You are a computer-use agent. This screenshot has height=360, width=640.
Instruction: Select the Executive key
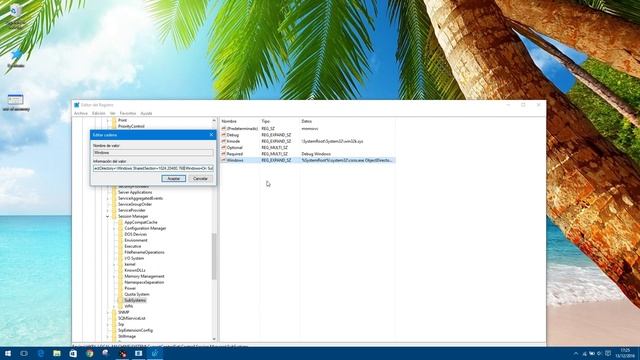tap(133, 246)
